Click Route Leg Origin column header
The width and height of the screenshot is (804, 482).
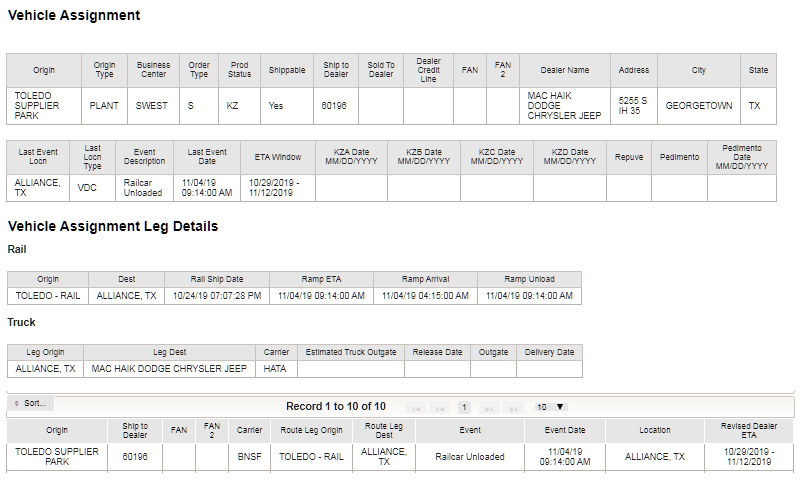311,431
